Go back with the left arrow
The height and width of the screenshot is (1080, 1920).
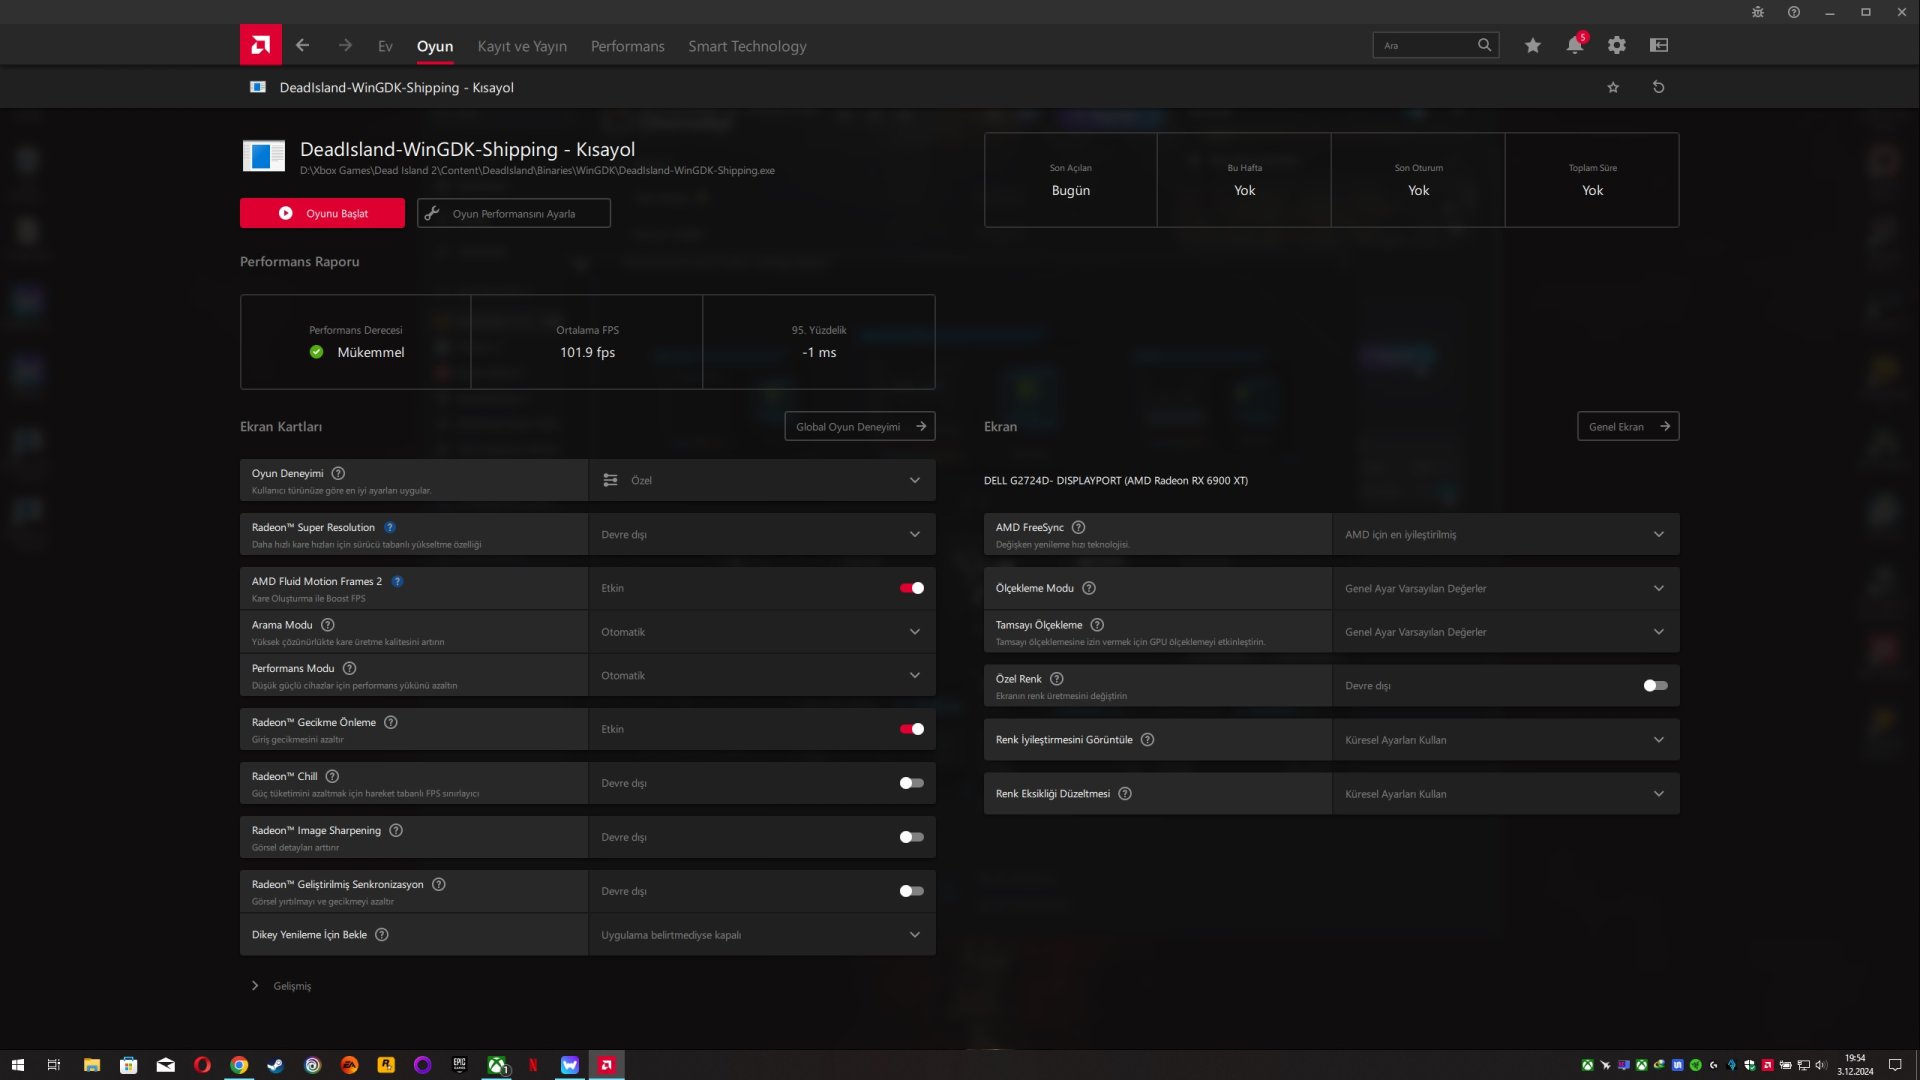[302, 45]
